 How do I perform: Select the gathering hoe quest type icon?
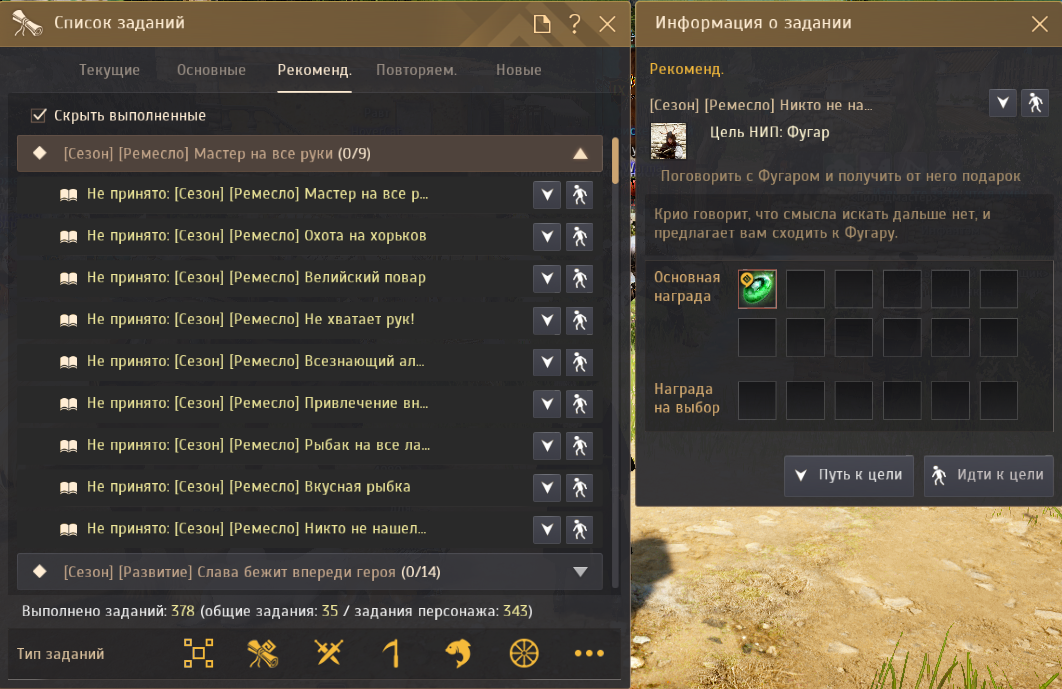tap(392, 653)
